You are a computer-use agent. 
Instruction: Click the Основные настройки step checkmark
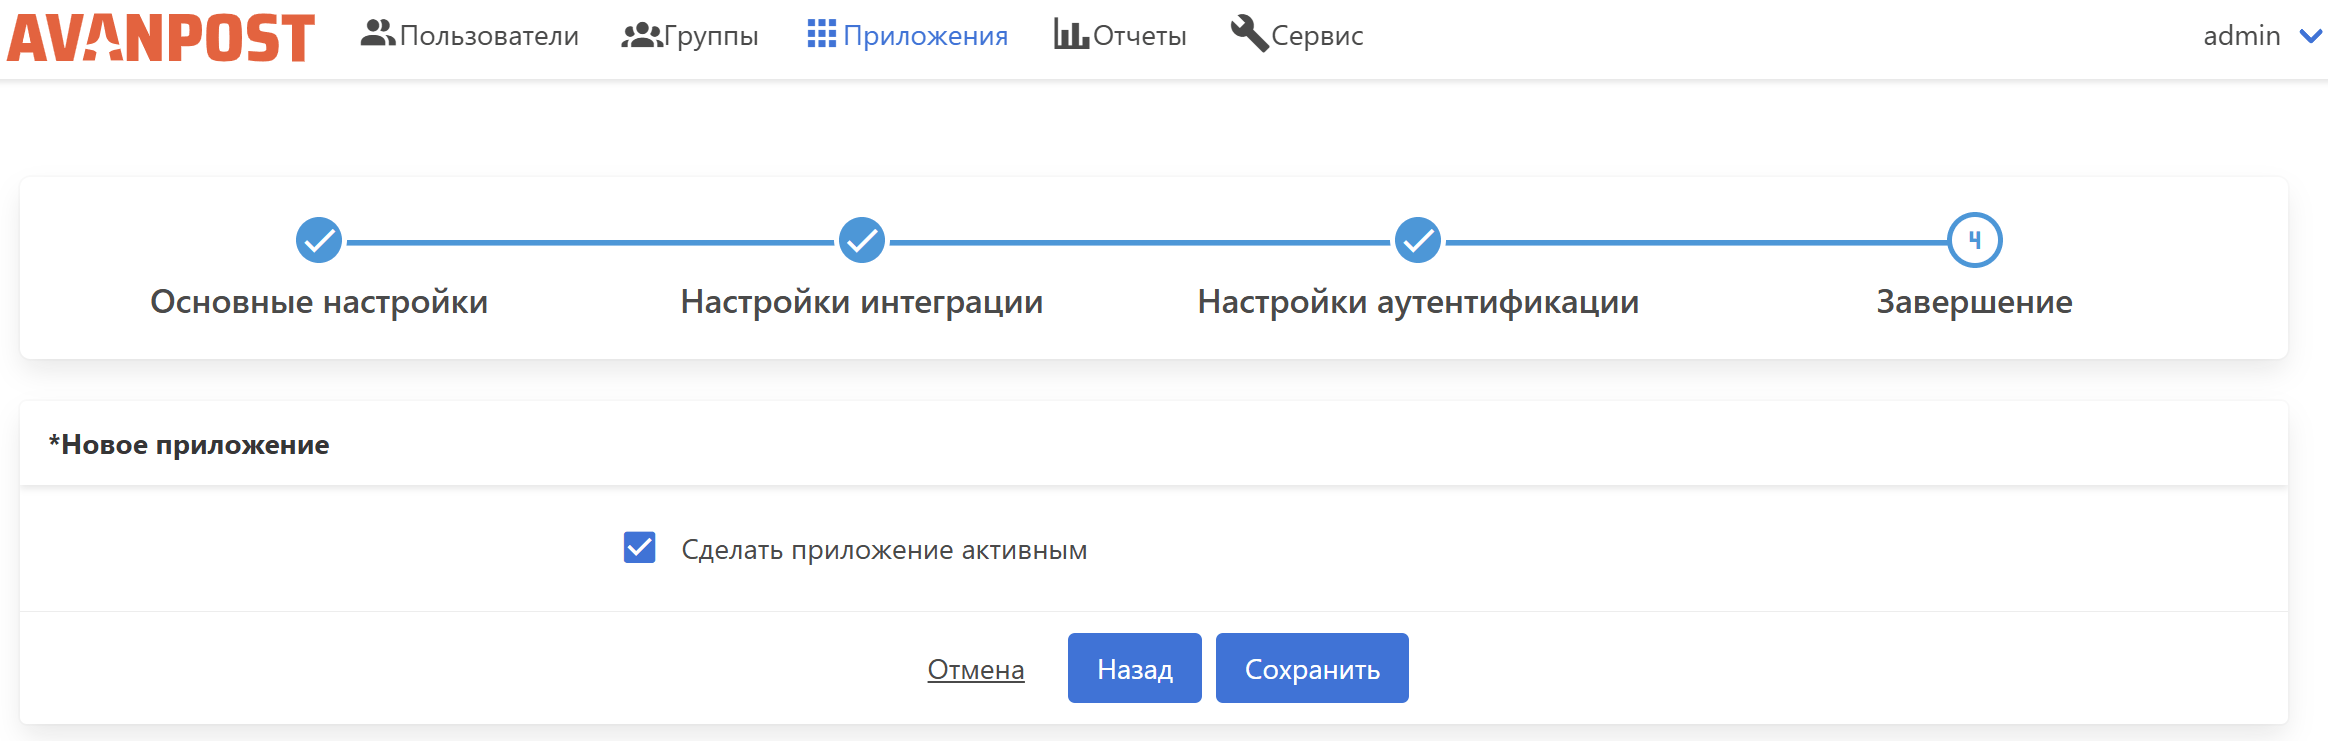pos(319,240)
